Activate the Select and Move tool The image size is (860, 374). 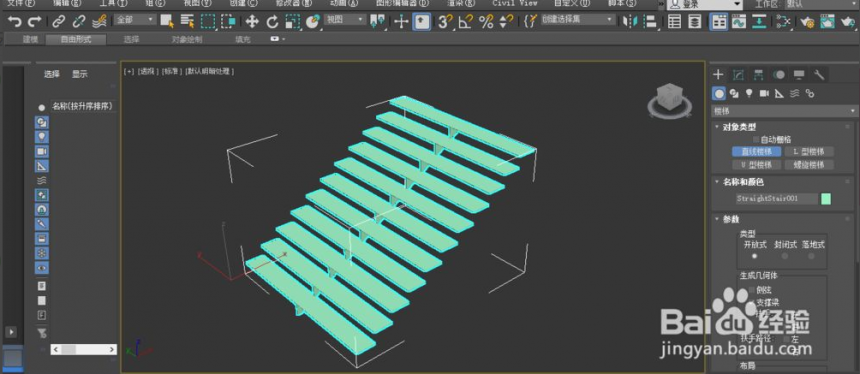[x=252, y=21]
